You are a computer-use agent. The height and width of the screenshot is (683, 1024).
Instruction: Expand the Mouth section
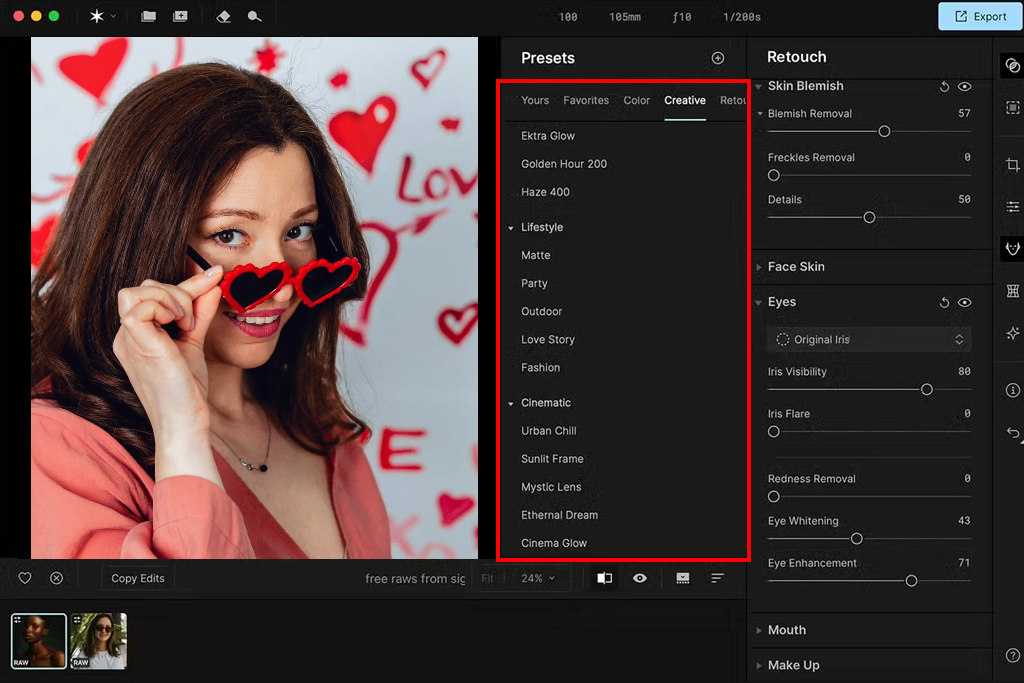(x=759, y=631)
